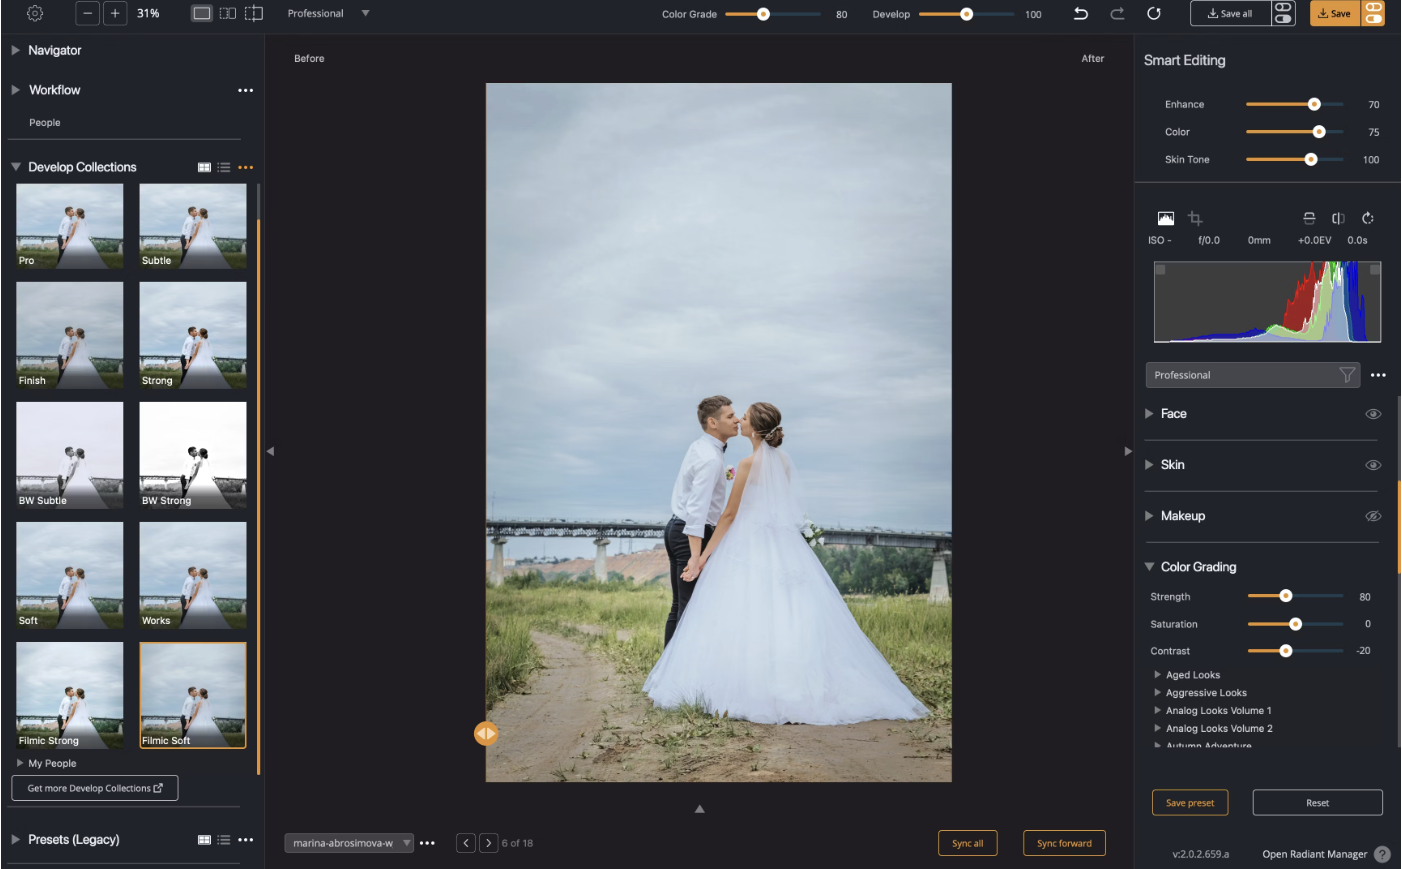Adjust the Color Grading Strength slider
Viewport: 1402px width, 869px height.
pyautogui.click(x=1286, y=596)
